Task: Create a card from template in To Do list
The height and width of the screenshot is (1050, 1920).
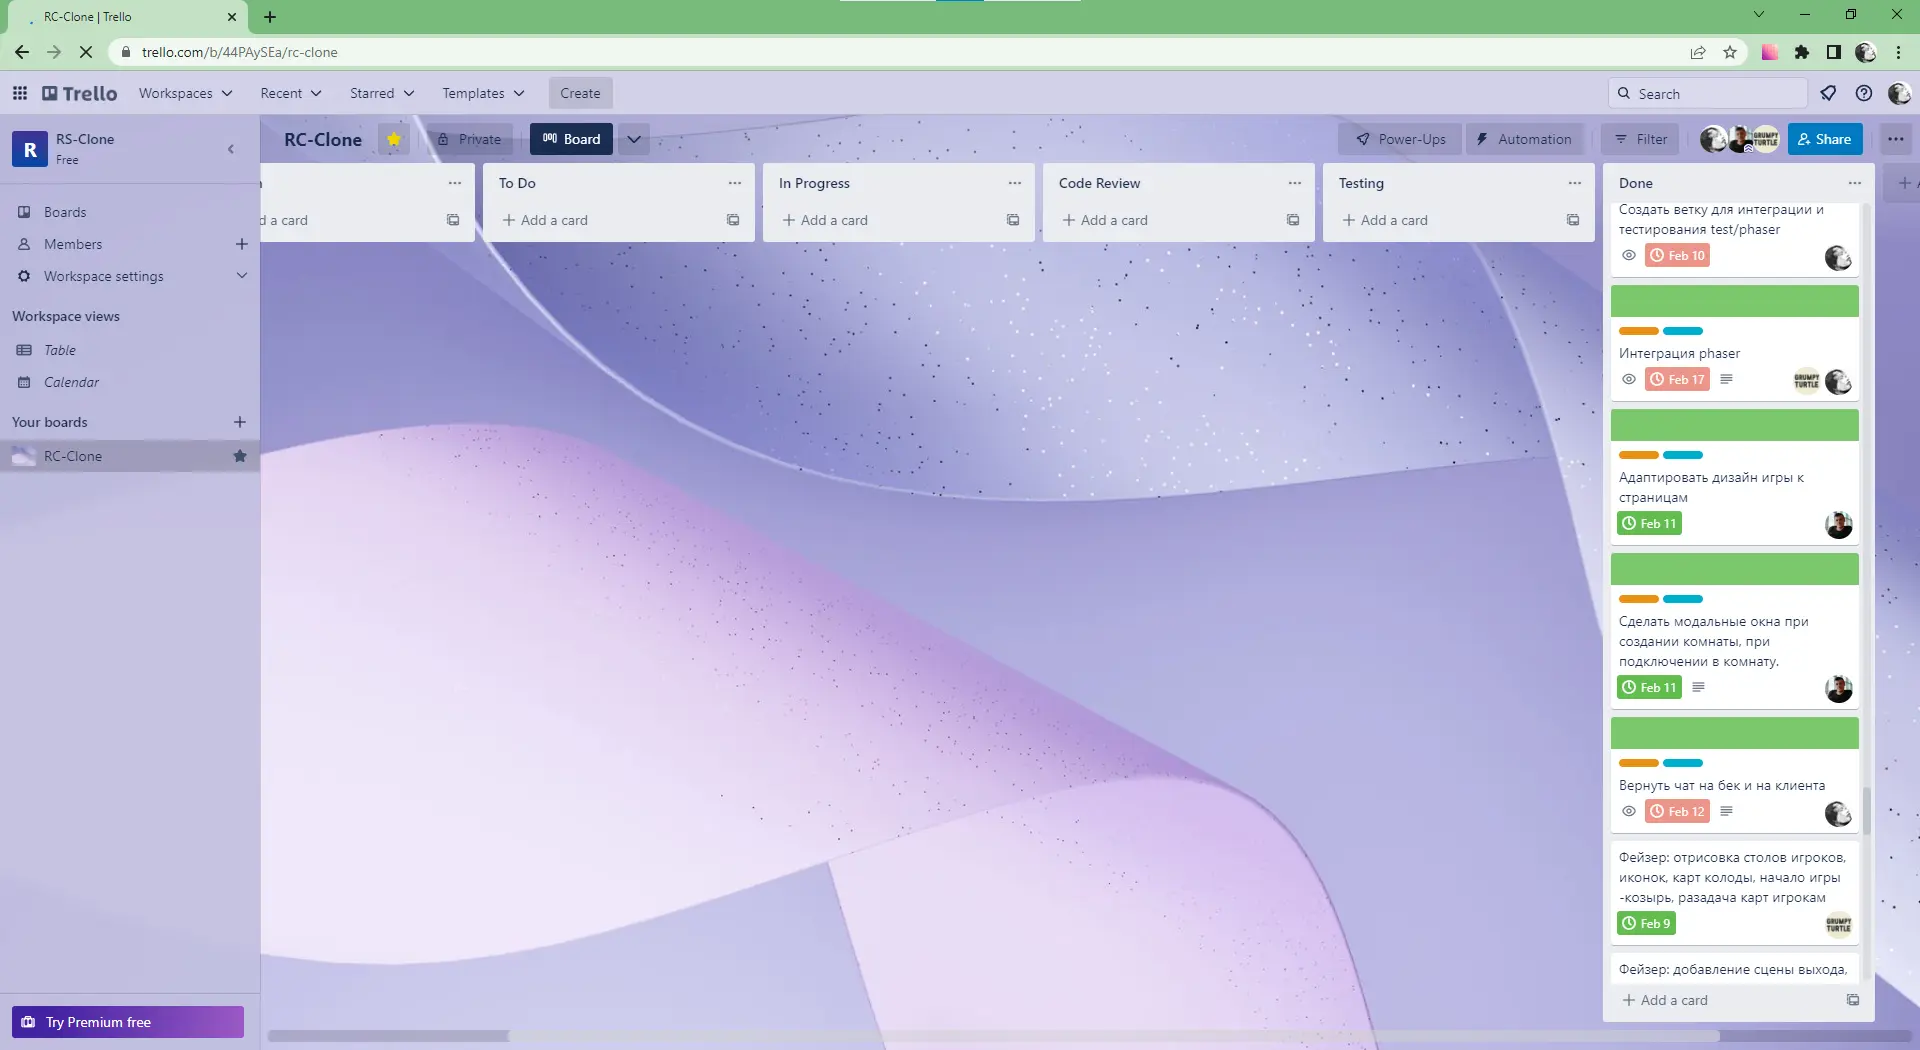Action: (733, 220)
